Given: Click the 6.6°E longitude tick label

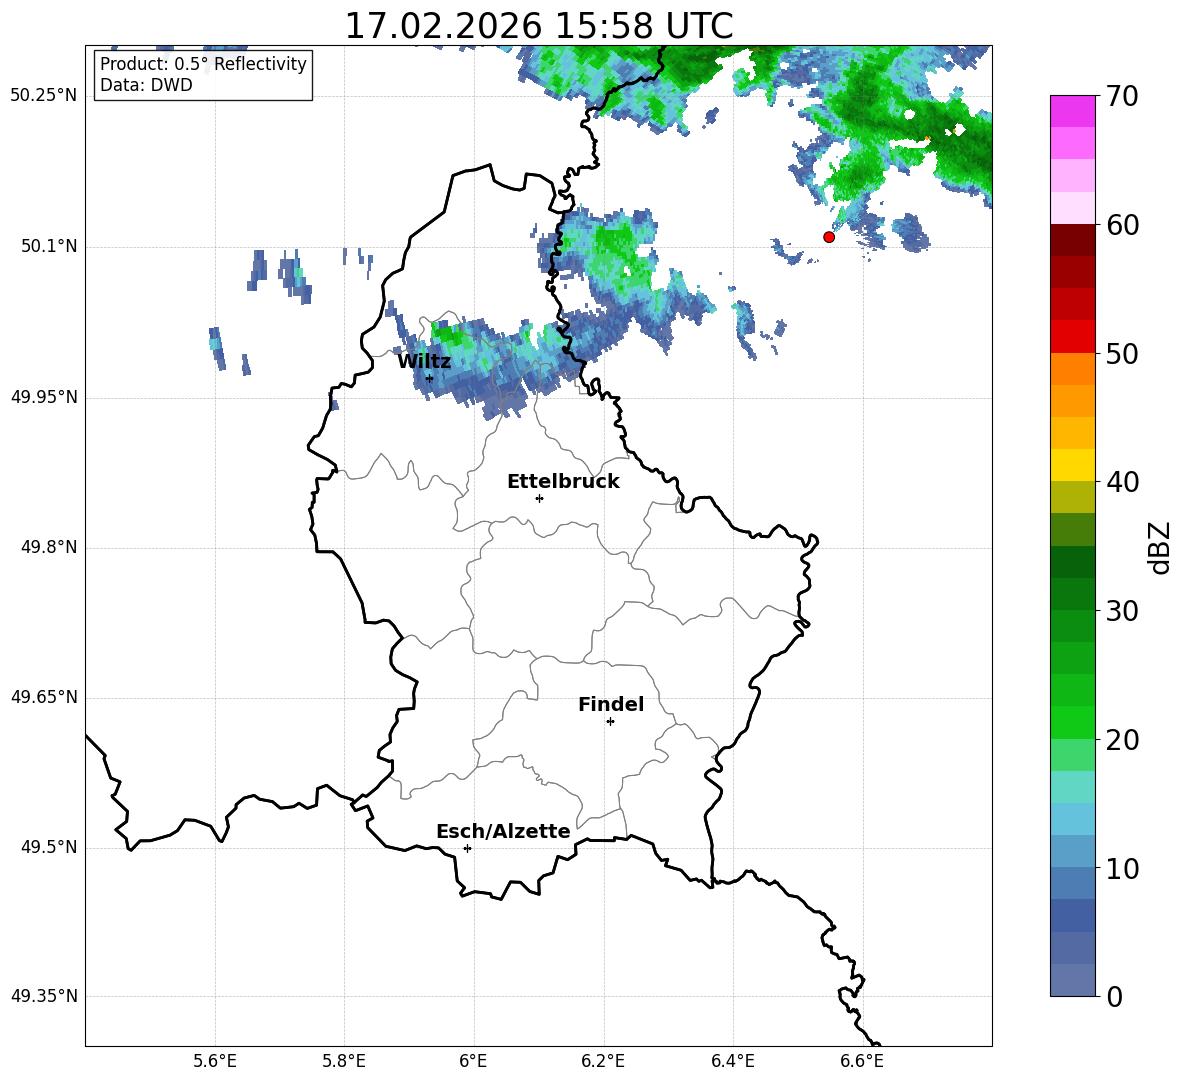Looking at the screenshot, I should 862,1061.
